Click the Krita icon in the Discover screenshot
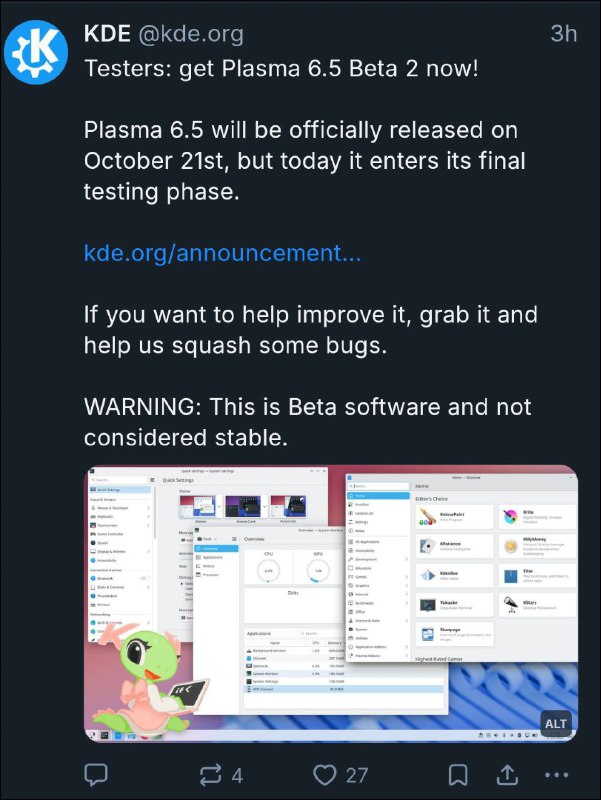Image resolution: width=601 pixels, height=800 pixels. tap(510, 516)
